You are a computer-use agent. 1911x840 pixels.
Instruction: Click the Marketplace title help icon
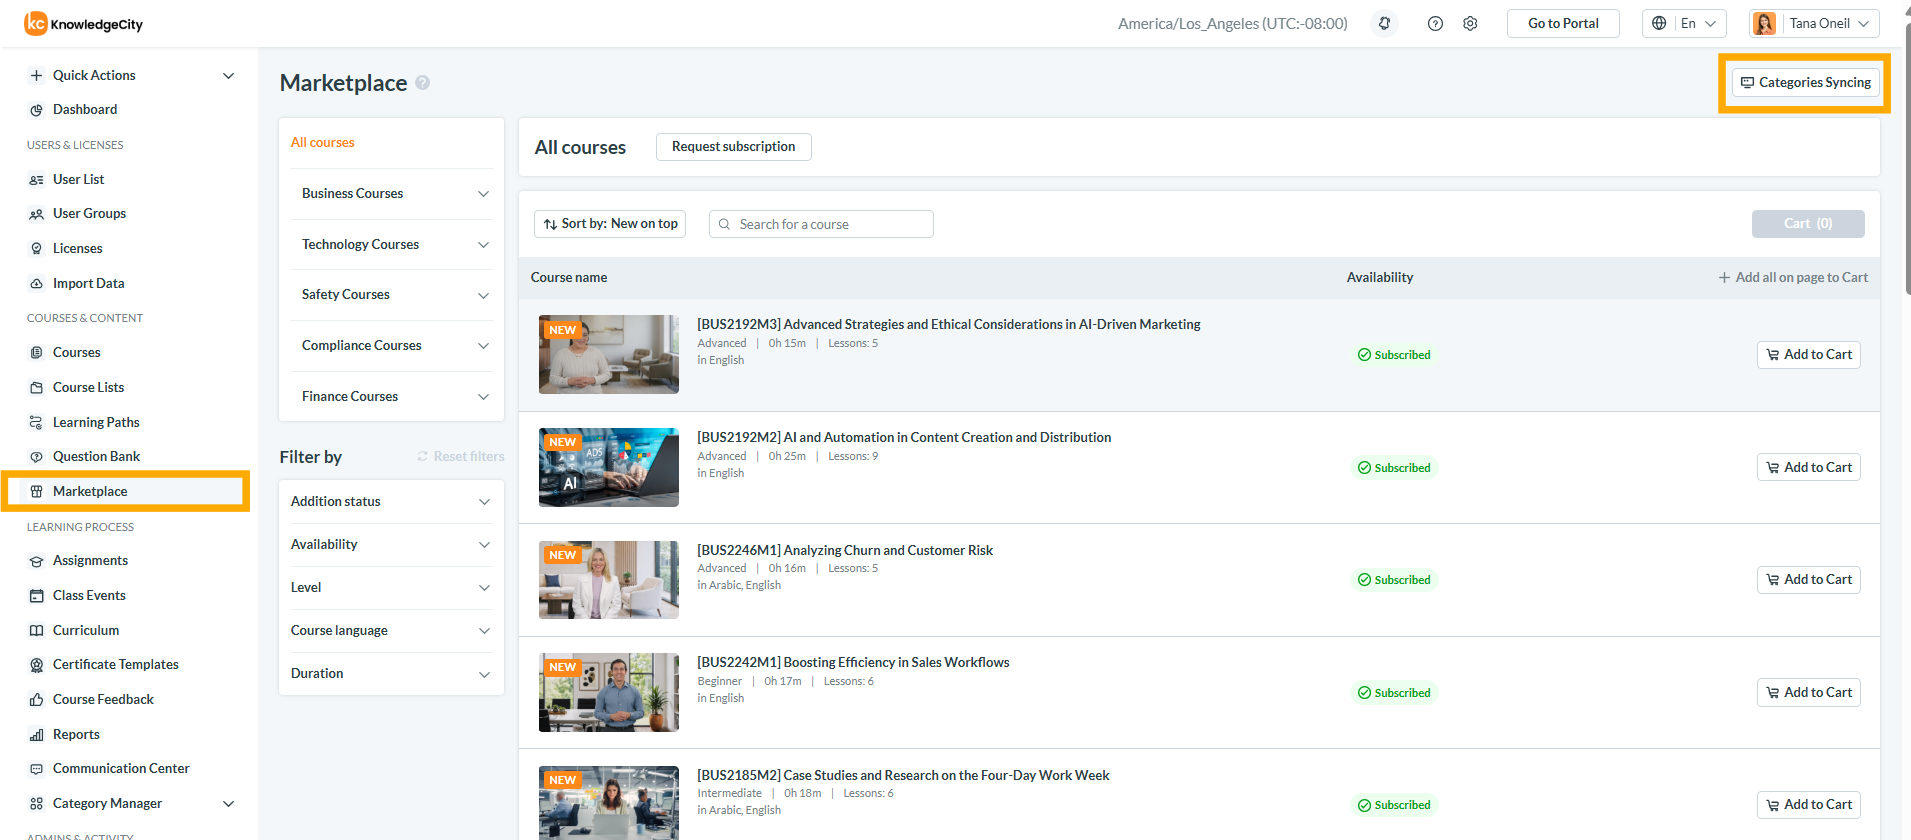click(423, 83)
